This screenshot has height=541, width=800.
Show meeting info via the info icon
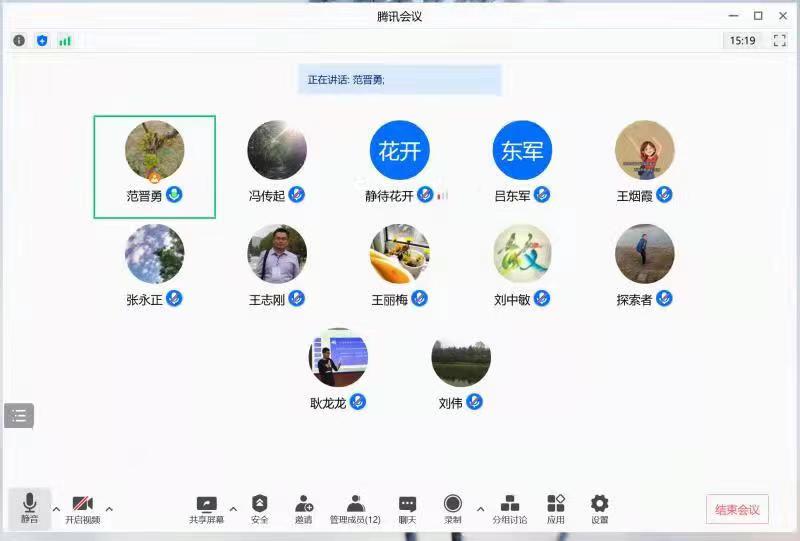[x=19, y=41]
